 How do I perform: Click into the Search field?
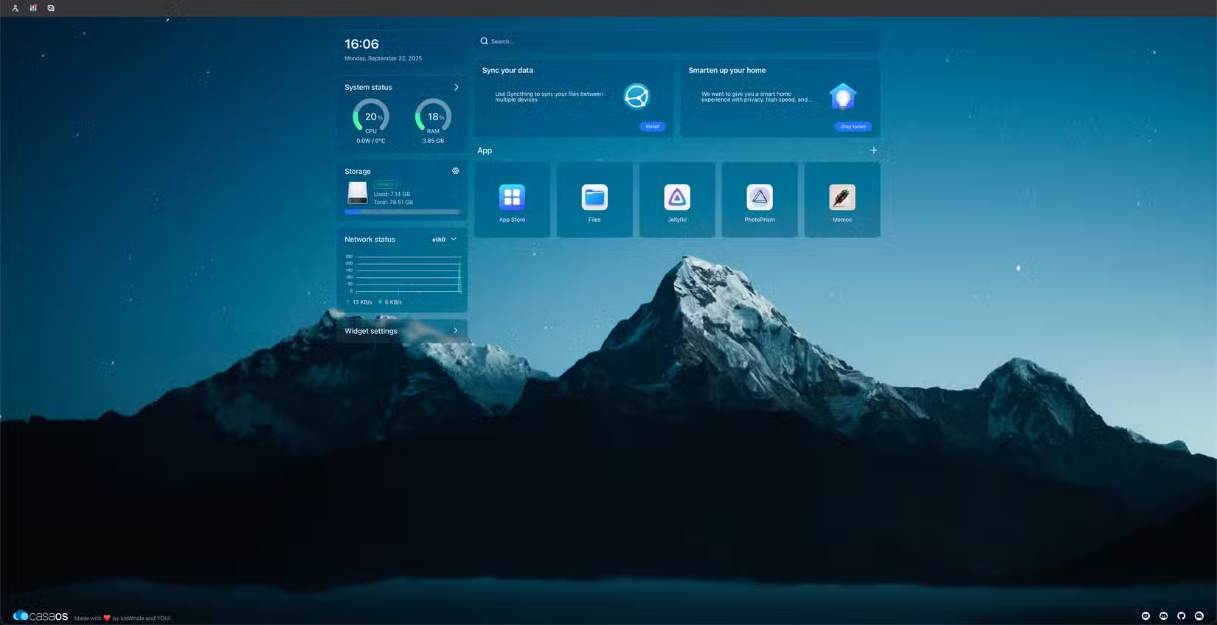[x=677, y=41]
